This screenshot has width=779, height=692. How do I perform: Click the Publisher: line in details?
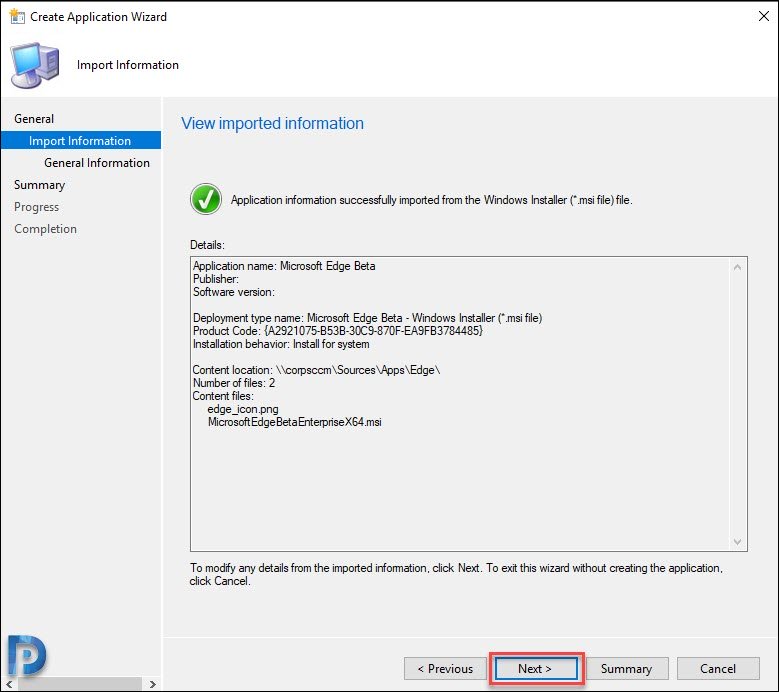tap(216, 279)
